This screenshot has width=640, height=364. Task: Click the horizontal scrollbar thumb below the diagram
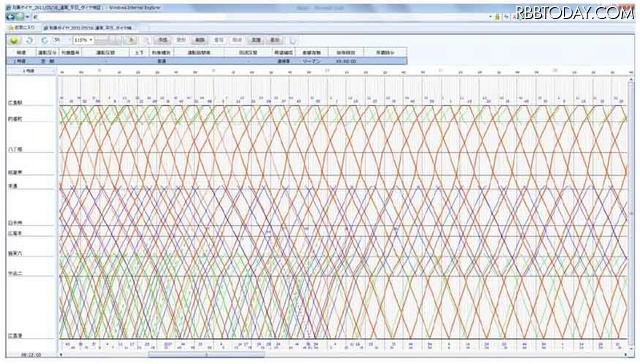pos(206,355)
